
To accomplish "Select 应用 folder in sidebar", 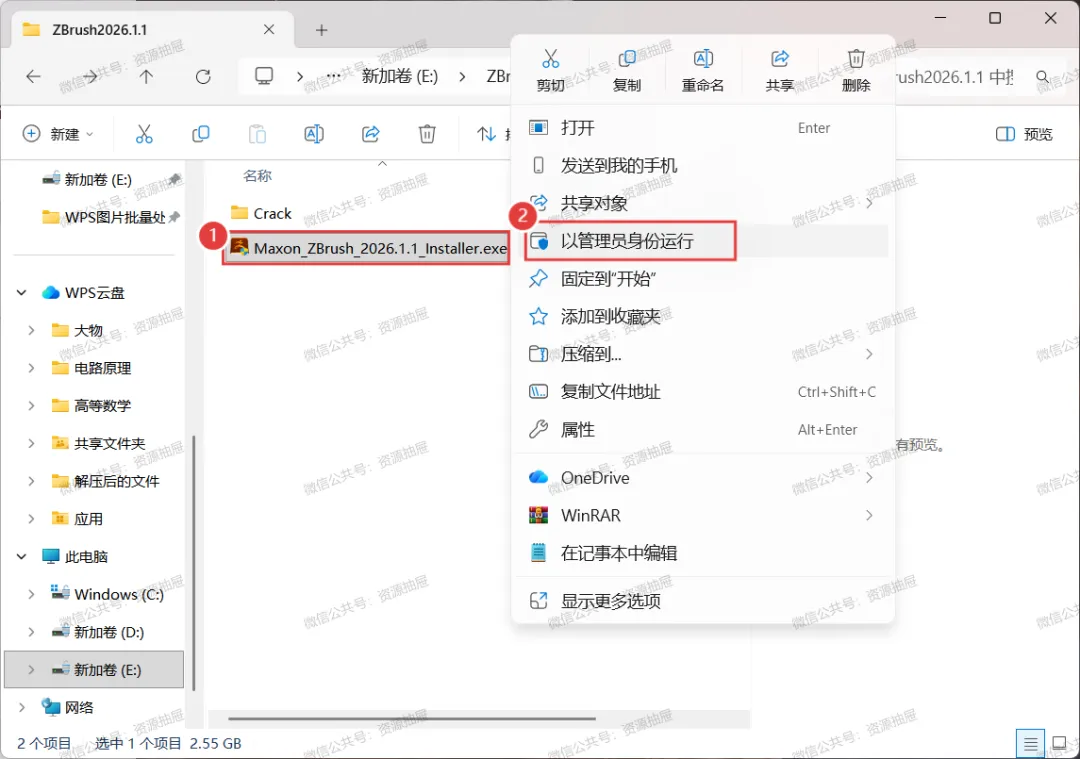I will 88,519.
